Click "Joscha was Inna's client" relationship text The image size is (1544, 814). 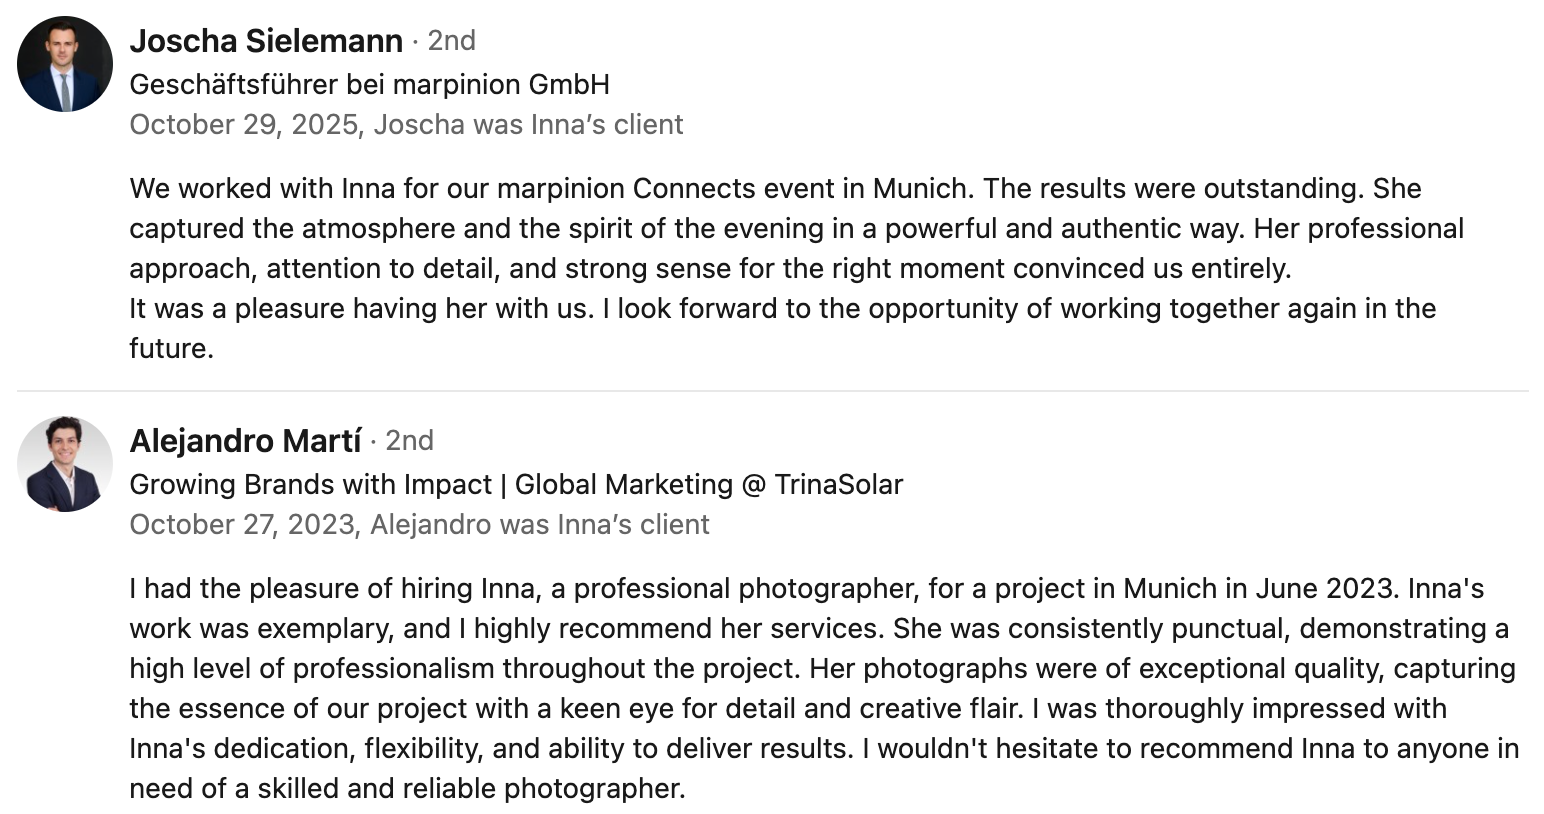528,125
